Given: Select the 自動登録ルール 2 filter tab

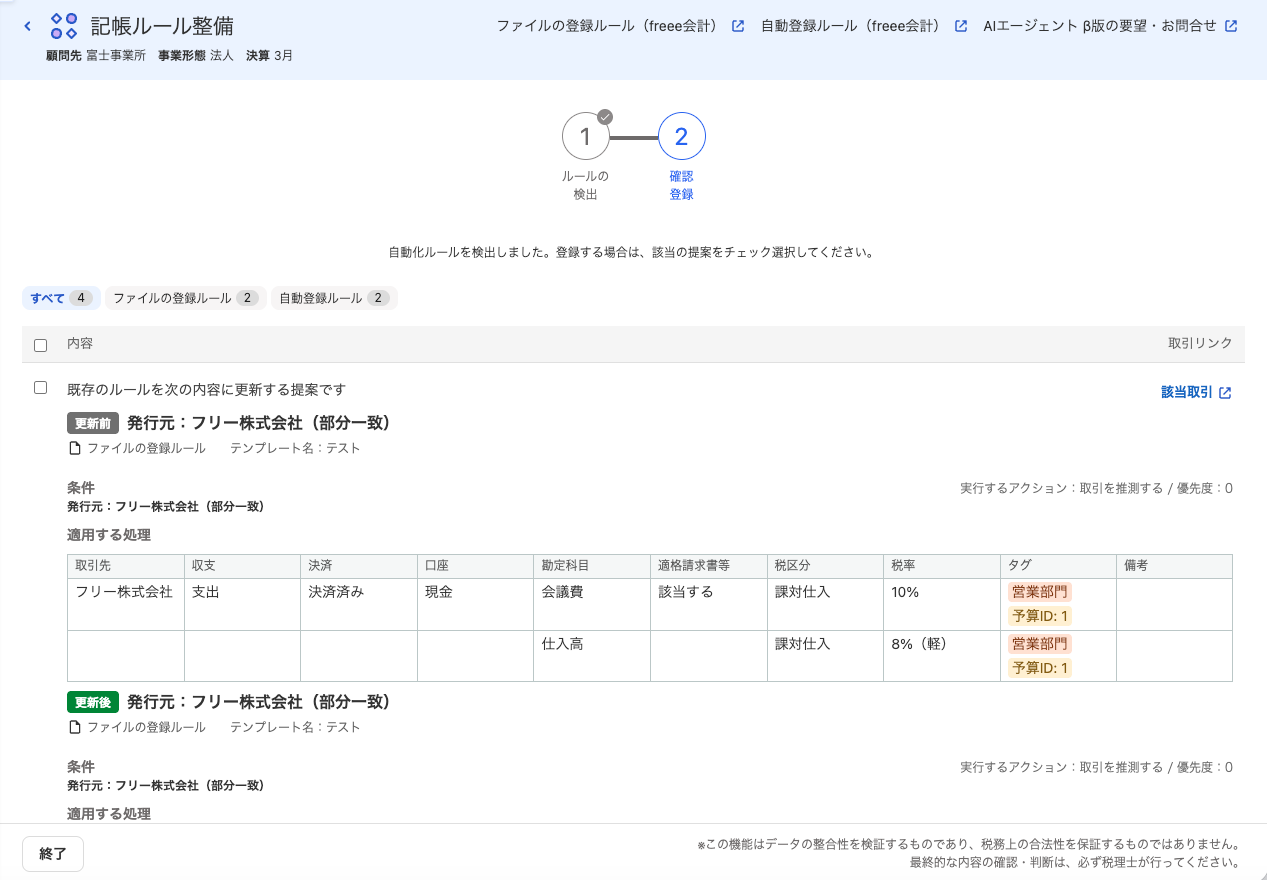Looking at the screenshot, I should (x=334, y=298).
